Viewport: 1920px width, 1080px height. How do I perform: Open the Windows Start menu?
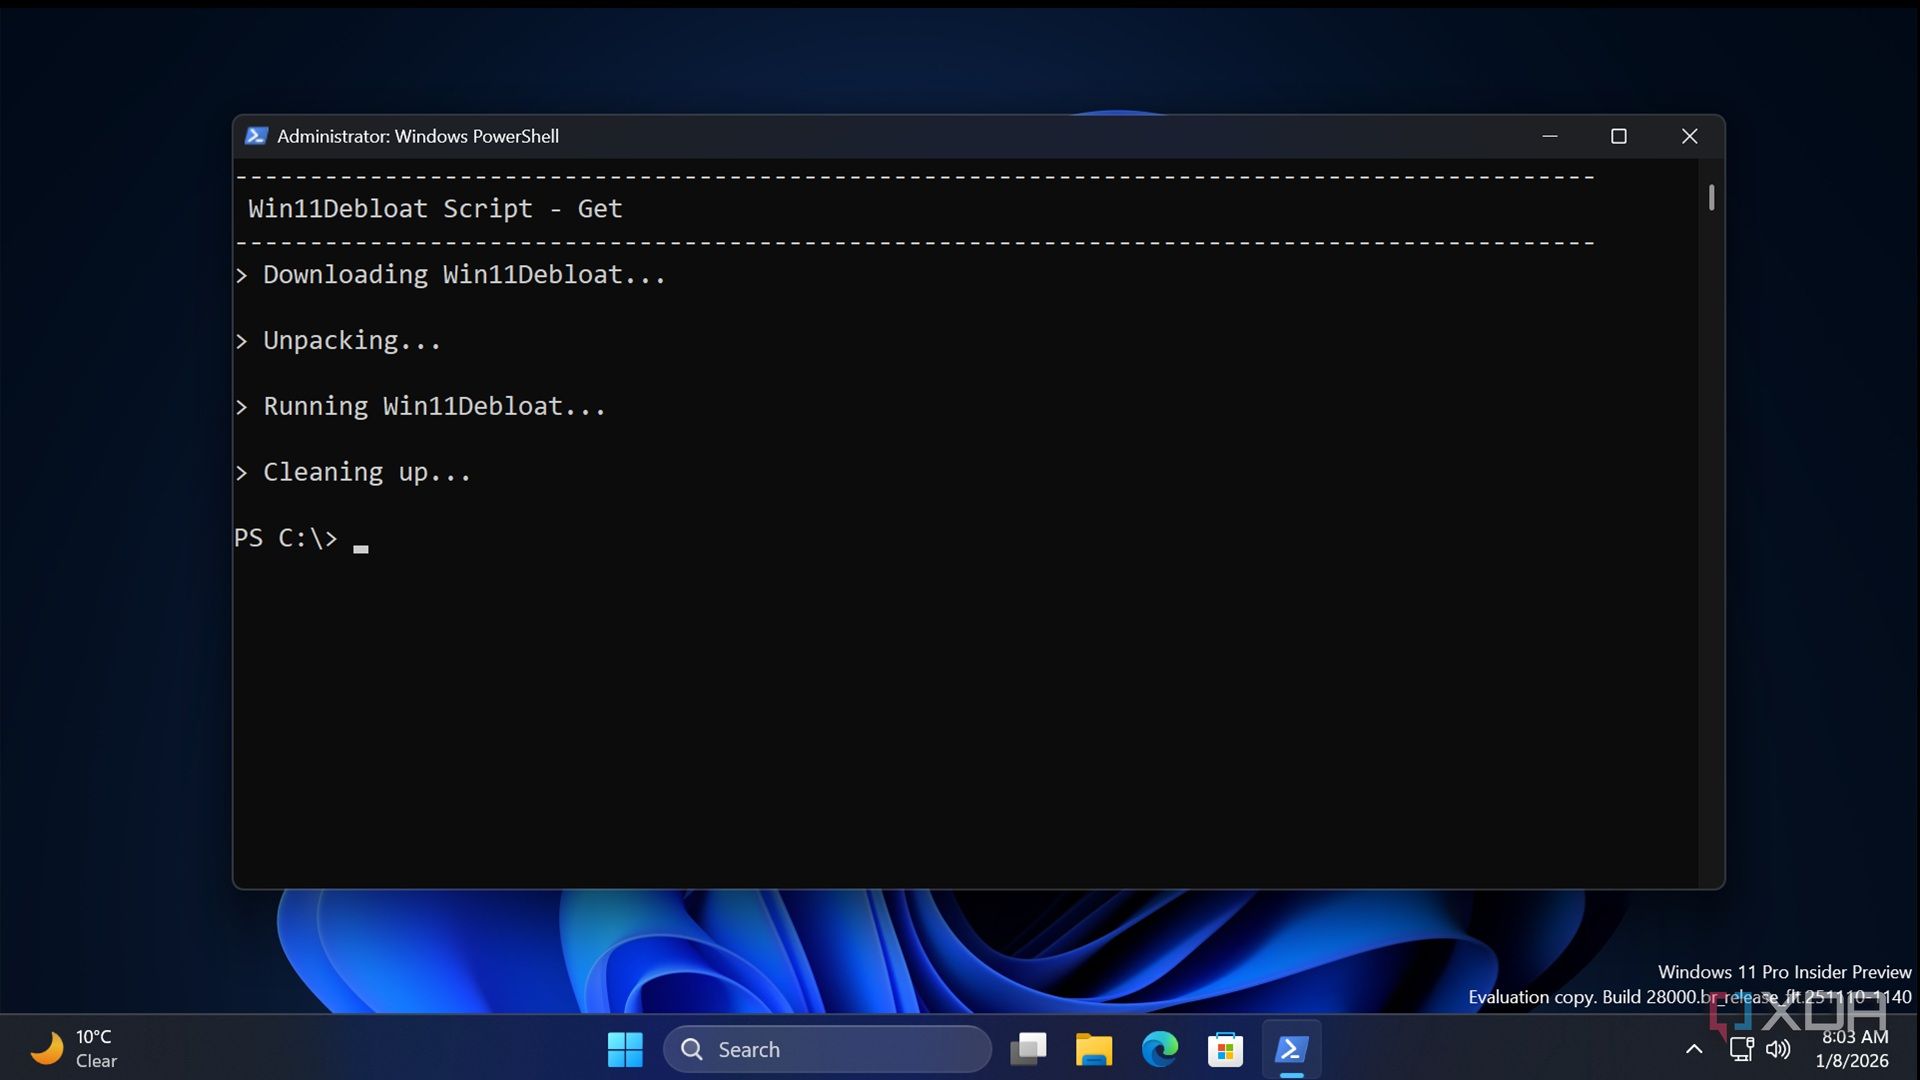pyautogui.click(x=625, y=1049)
